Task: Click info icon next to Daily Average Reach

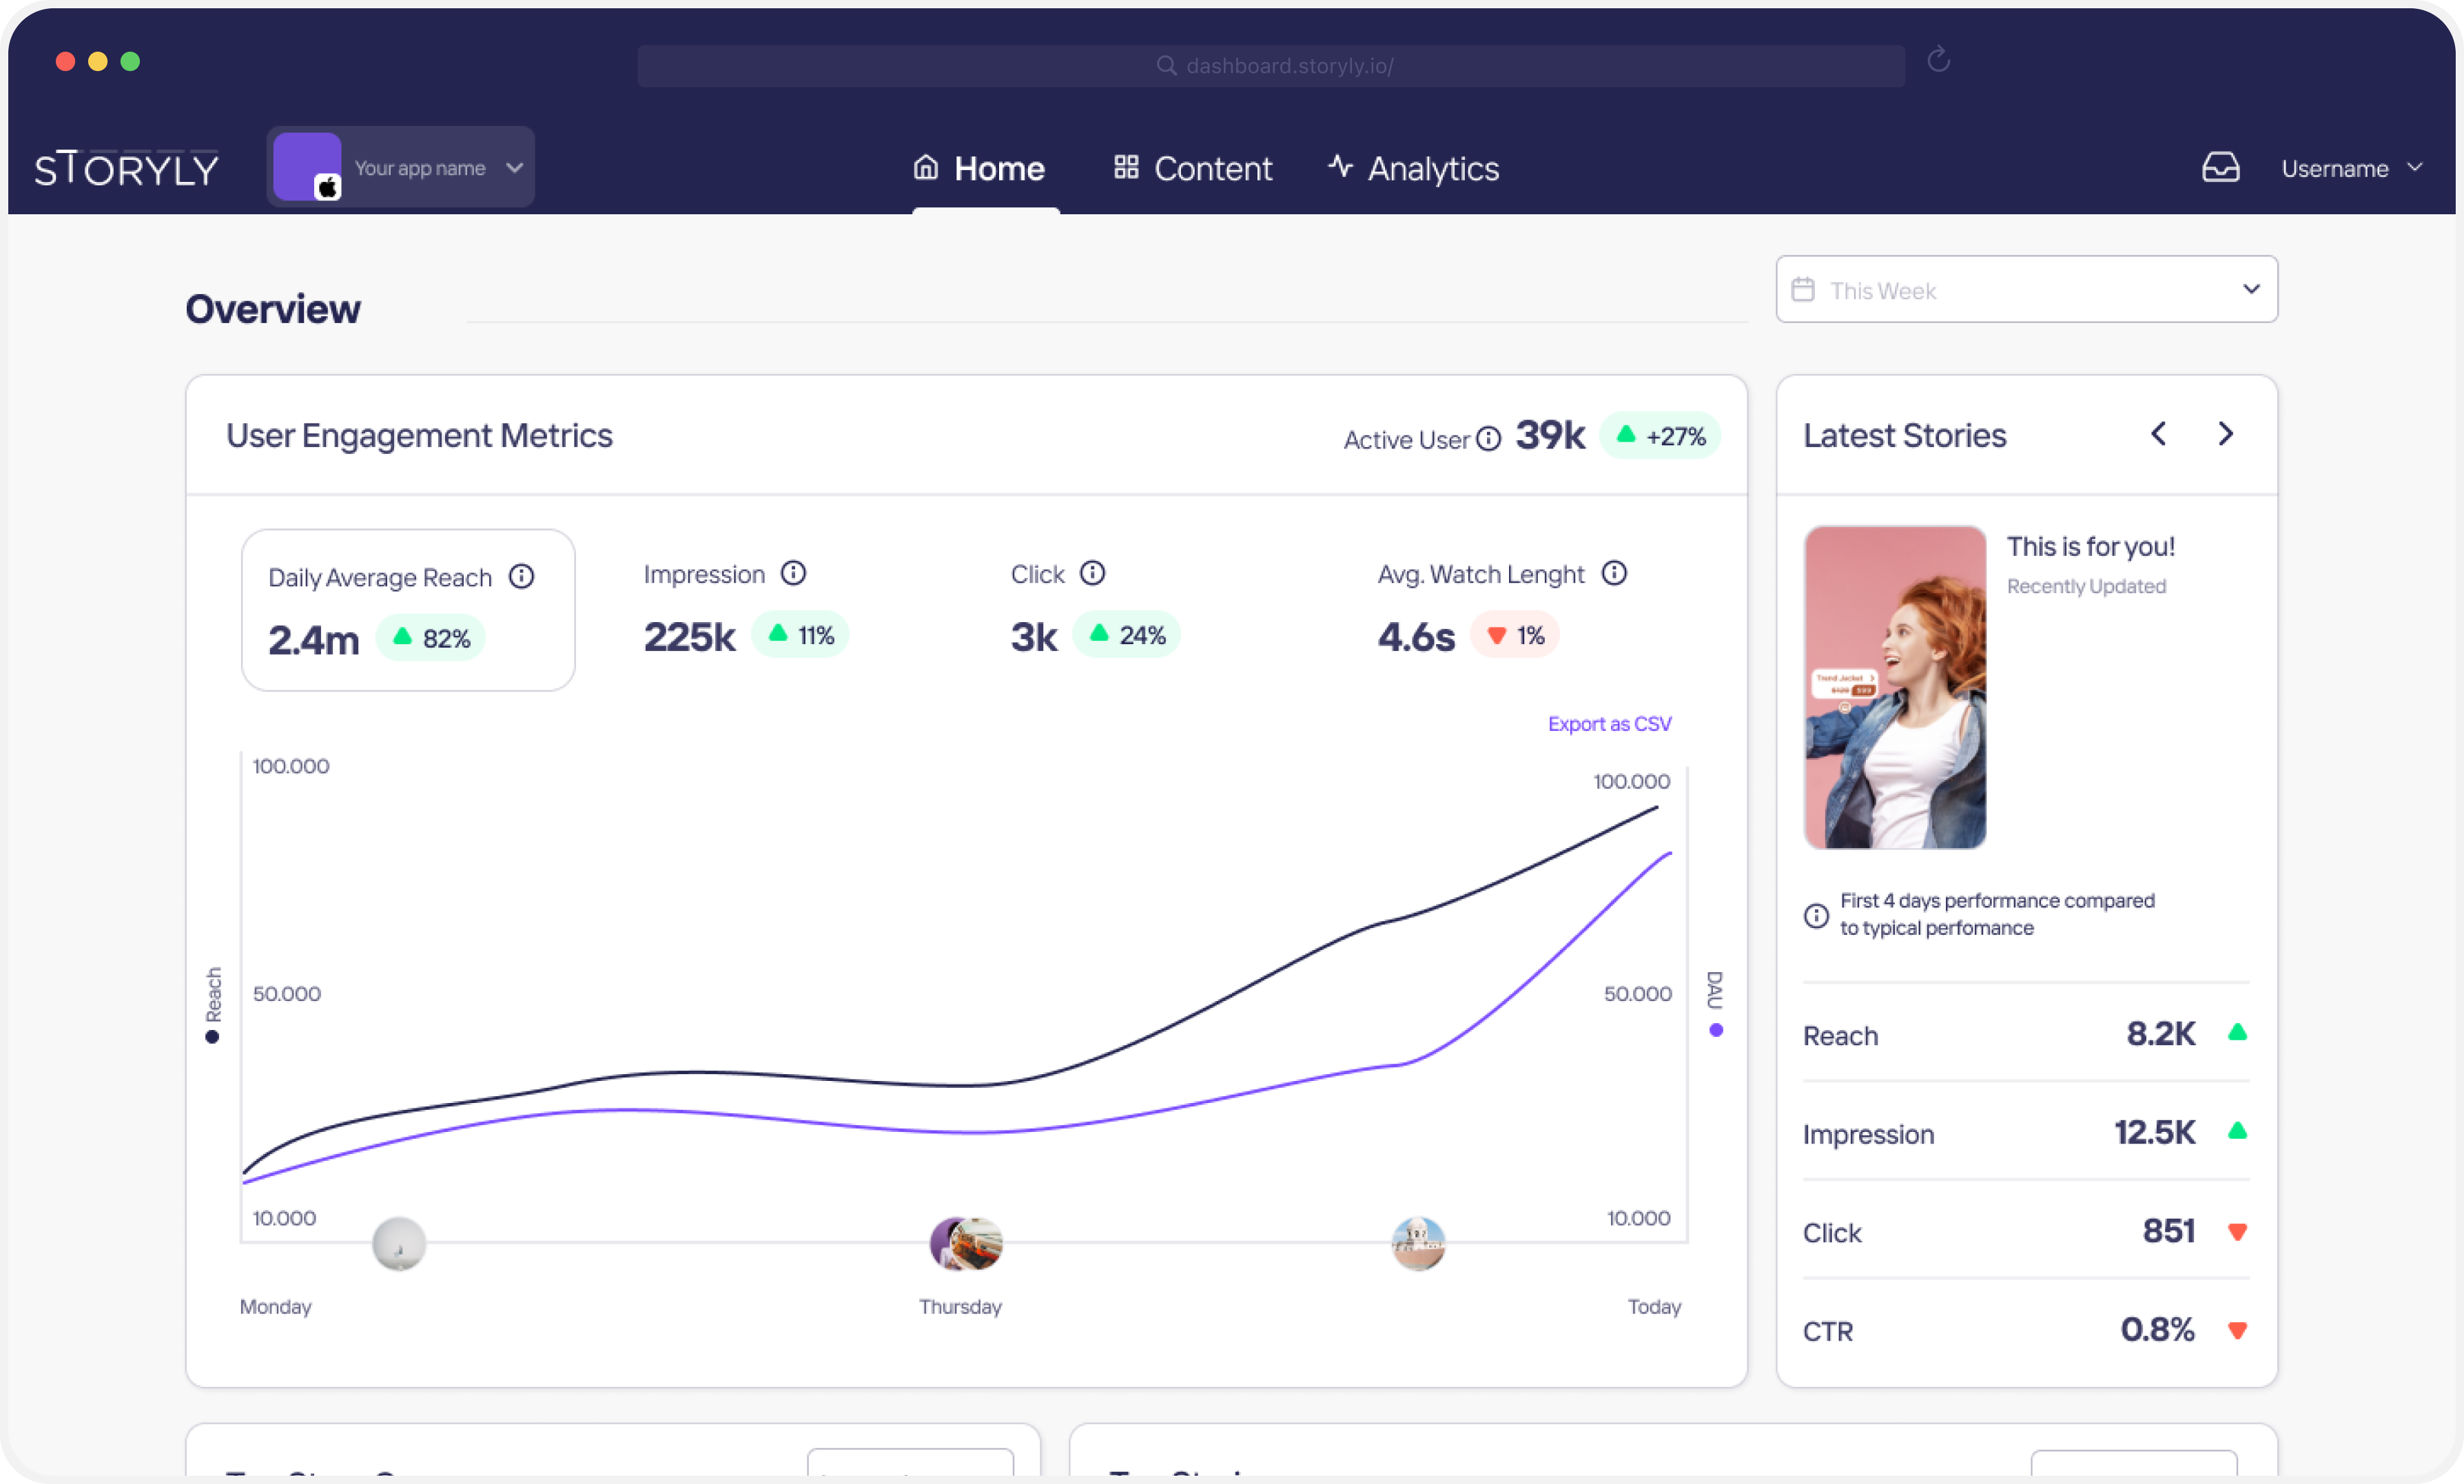Action: tap(521, 576)
